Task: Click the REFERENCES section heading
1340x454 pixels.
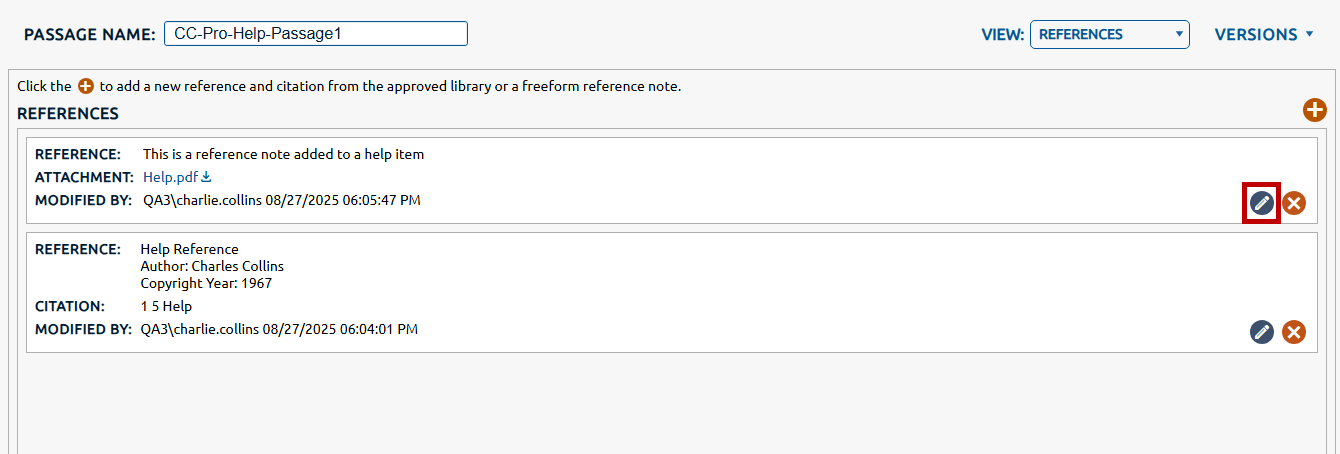Action: click(68, 113)
